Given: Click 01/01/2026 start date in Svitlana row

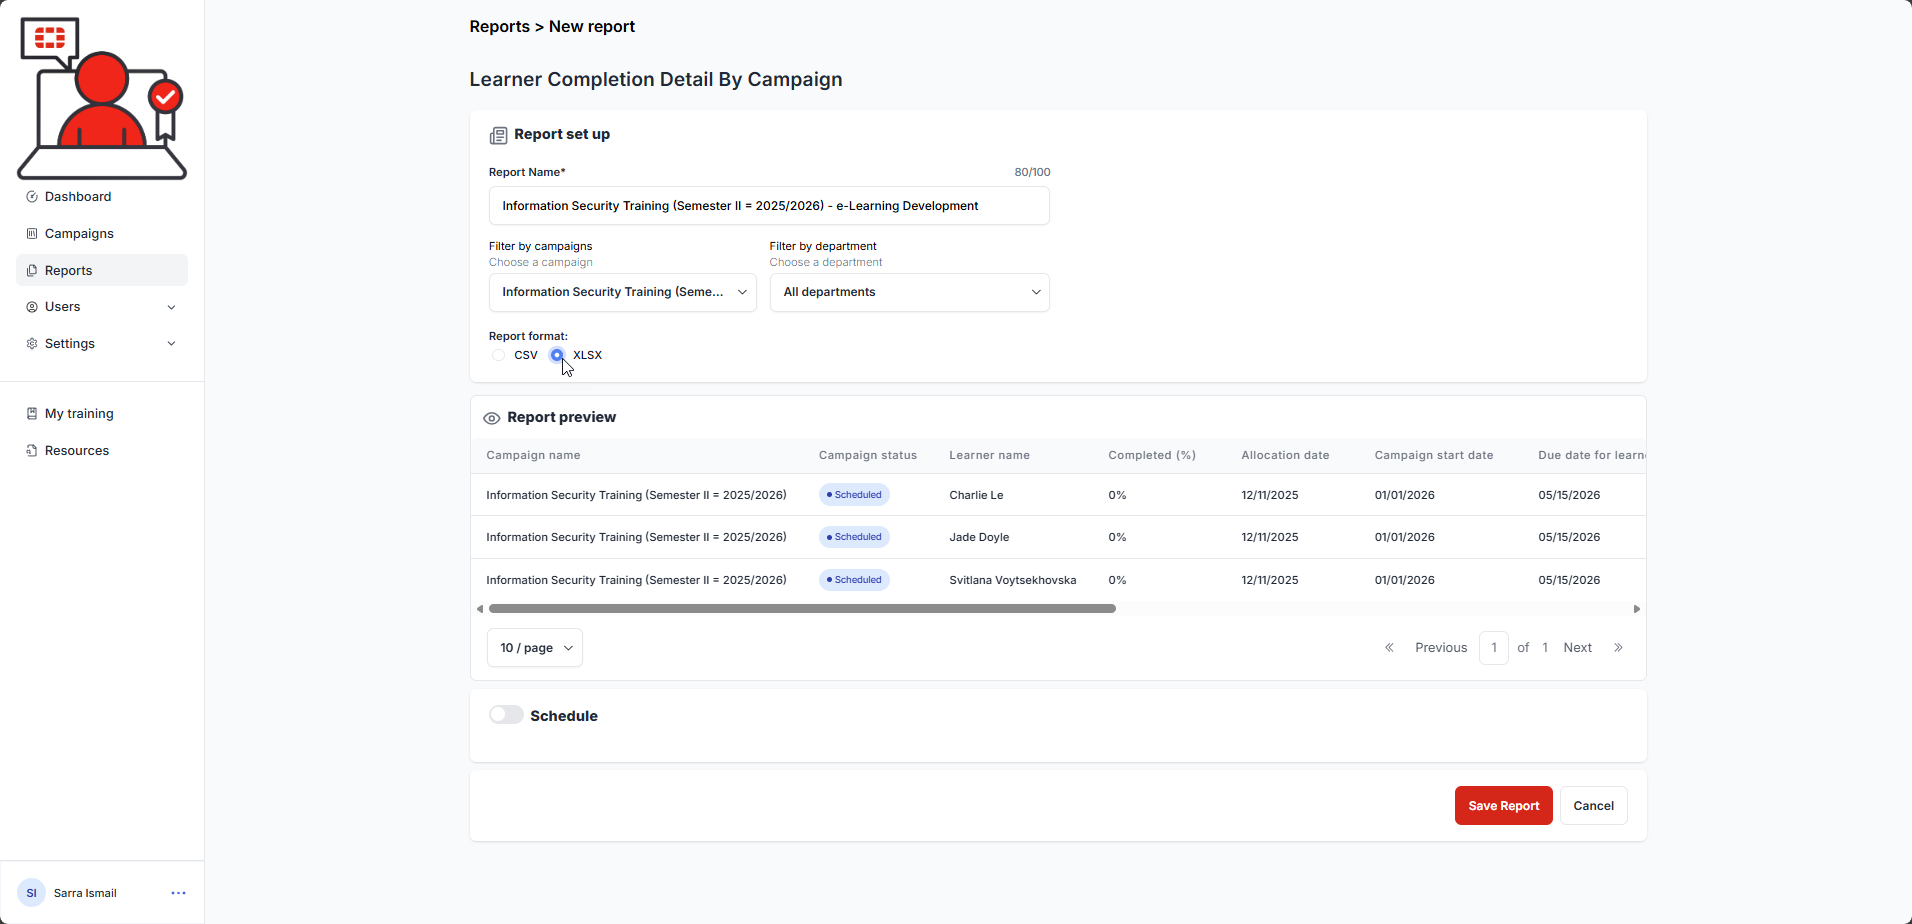Looking at the screenshot, I should point(1404,580).
